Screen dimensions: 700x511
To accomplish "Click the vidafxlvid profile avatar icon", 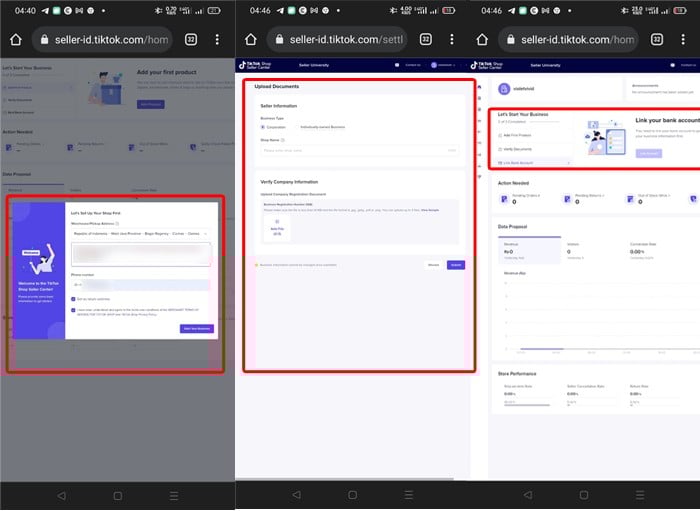I will coord(503,89).
